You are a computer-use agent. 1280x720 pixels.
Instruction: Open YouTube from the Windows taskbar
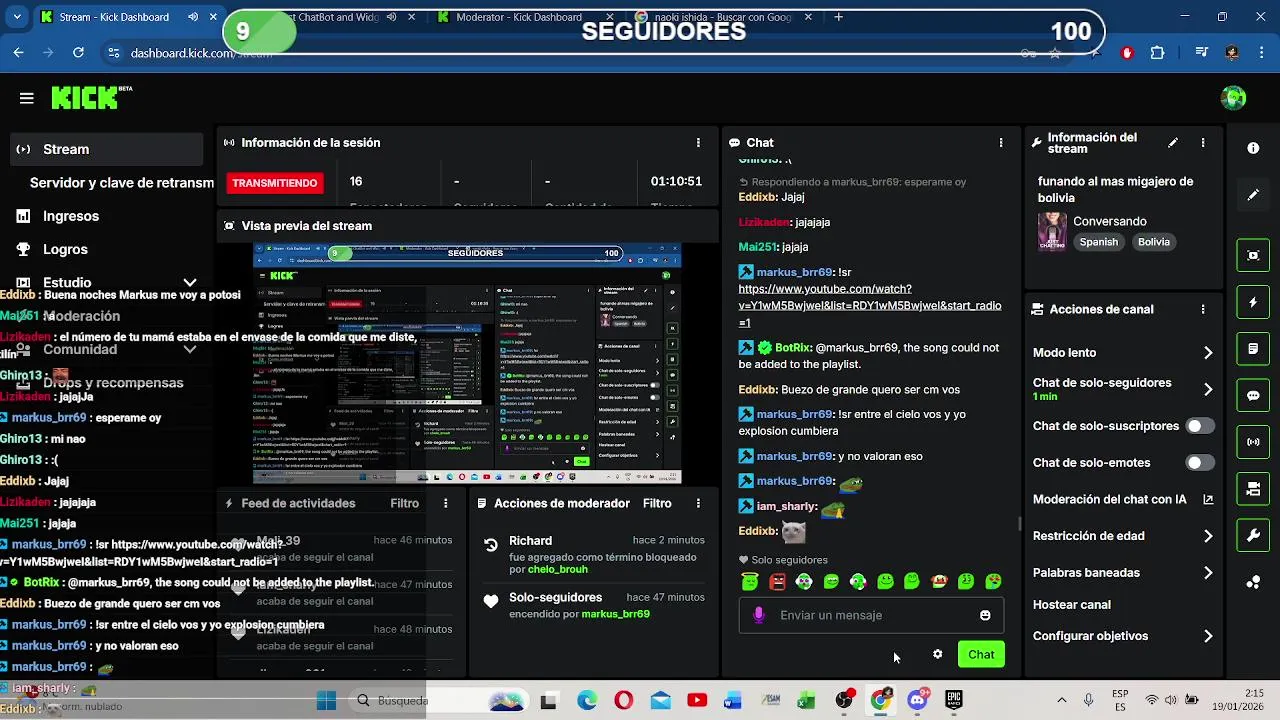click(697, 701)
